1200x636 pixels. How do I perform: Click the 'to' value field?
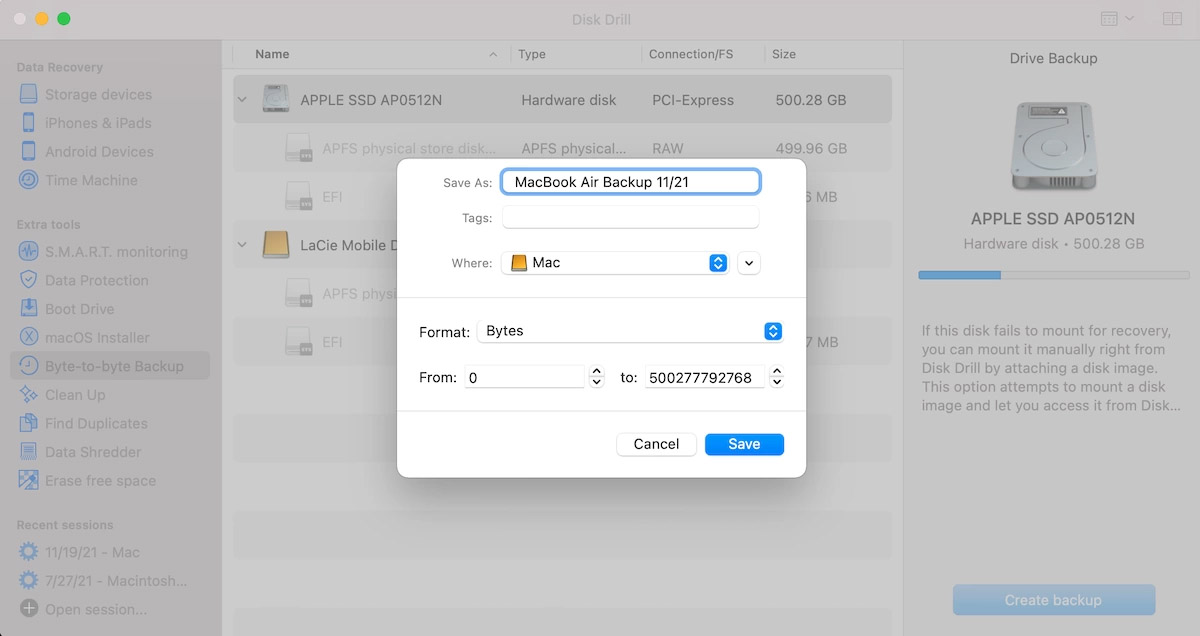tap(705, 377)
